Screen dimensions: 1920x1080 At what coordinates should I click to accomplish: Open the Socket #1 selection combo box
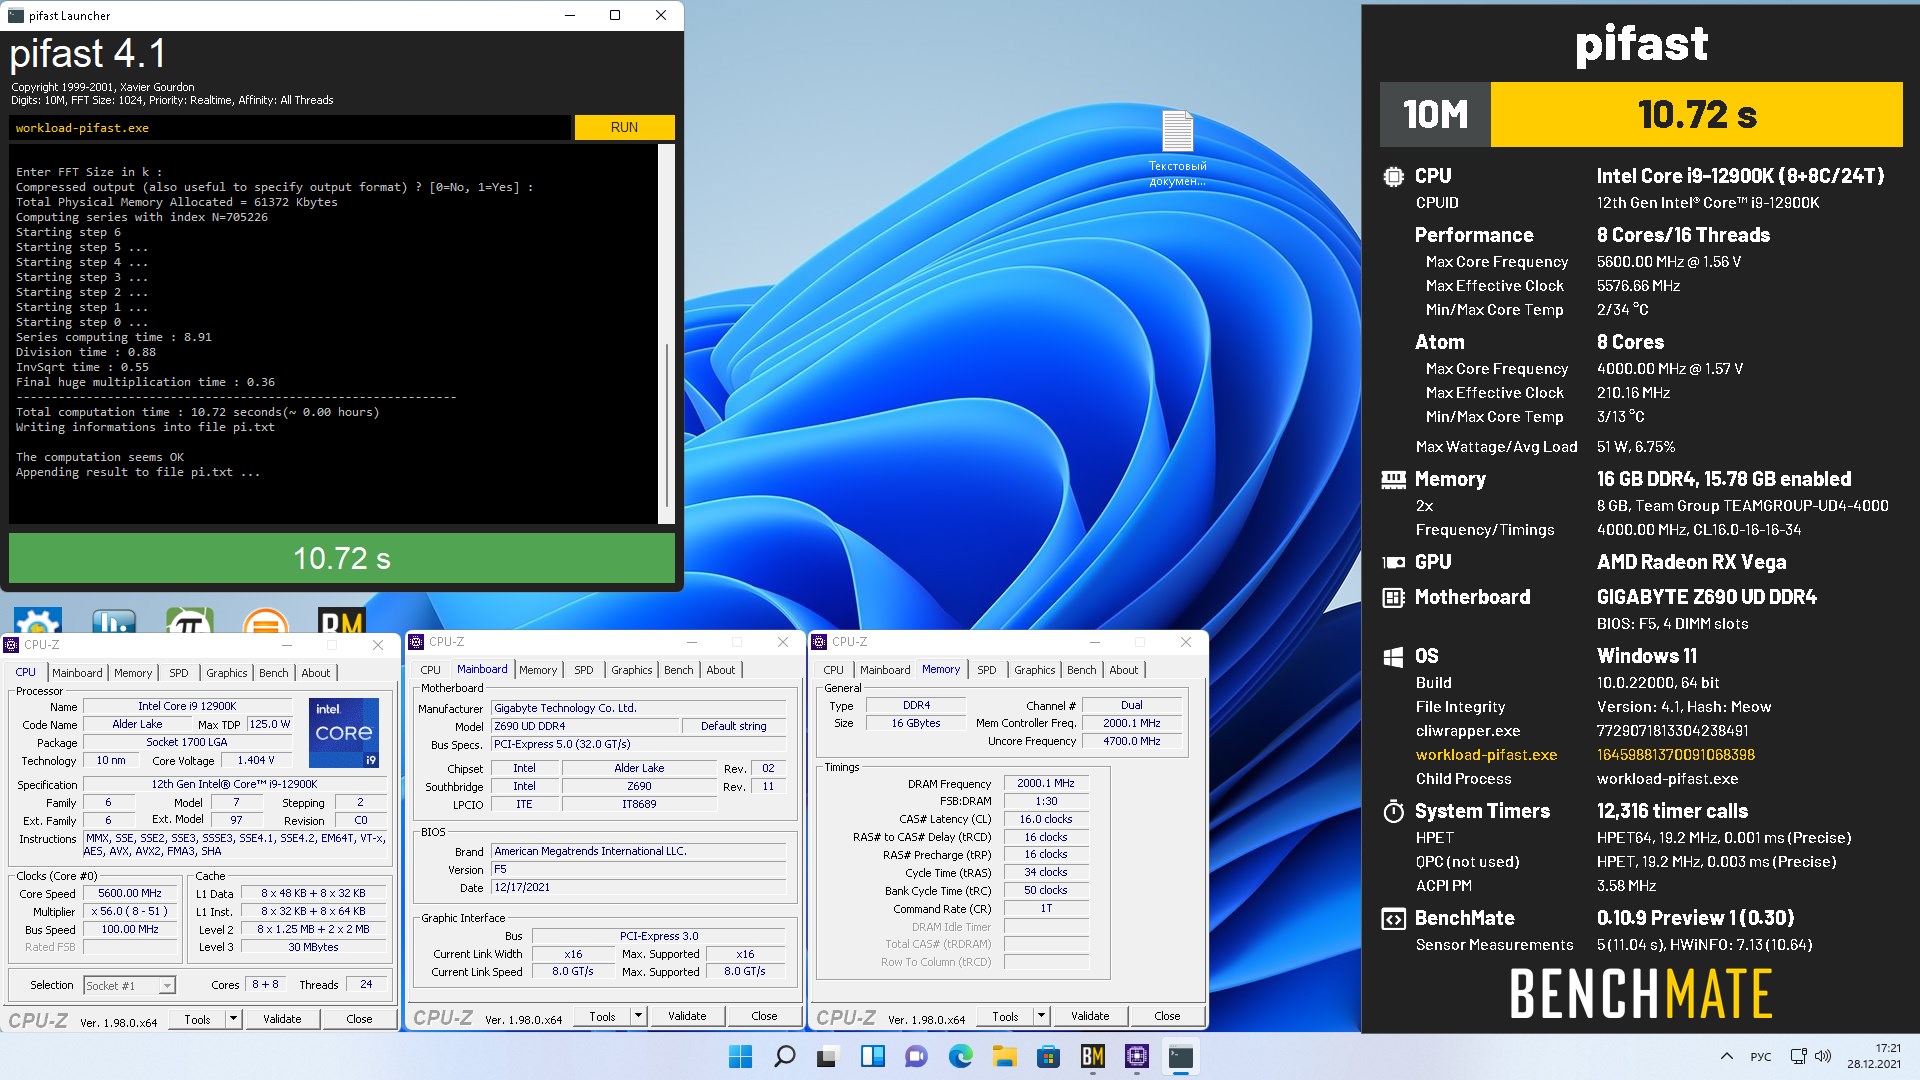[129, 985]
